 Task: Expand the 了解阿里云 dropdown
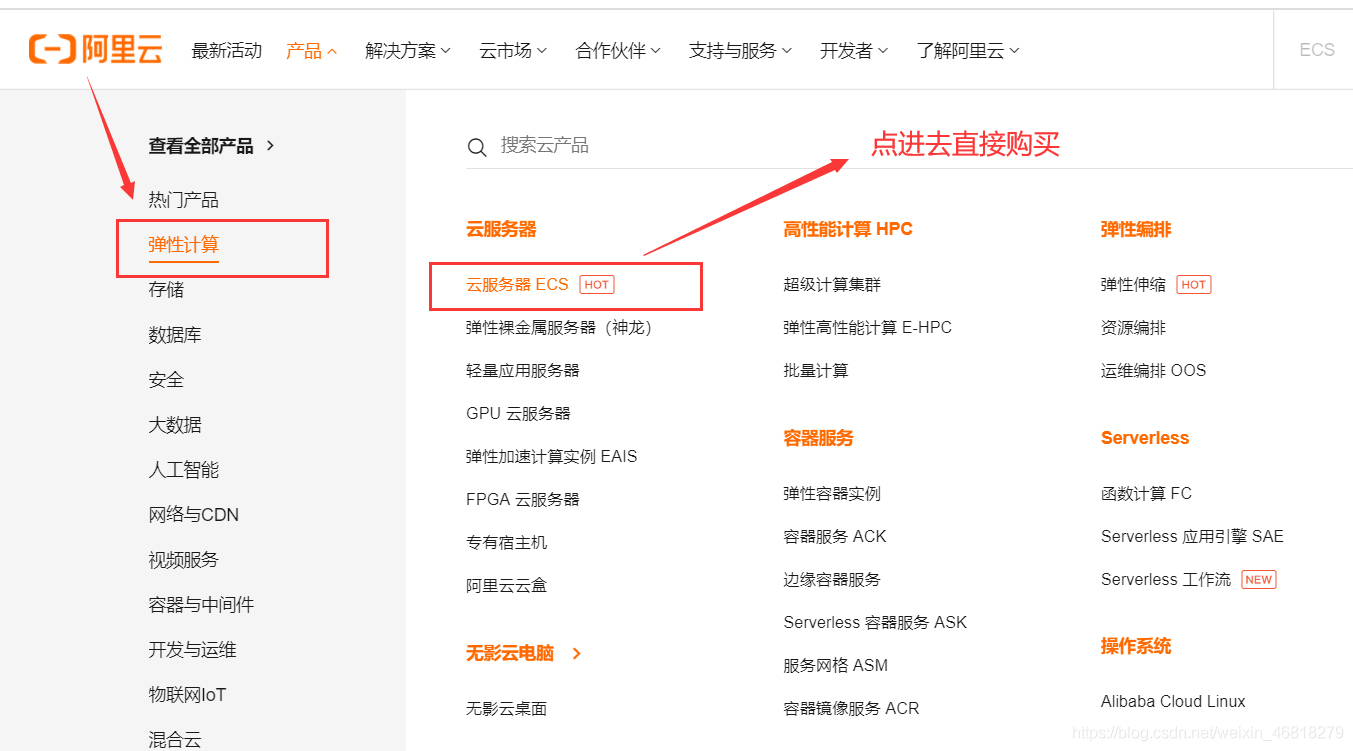(968, 51)
